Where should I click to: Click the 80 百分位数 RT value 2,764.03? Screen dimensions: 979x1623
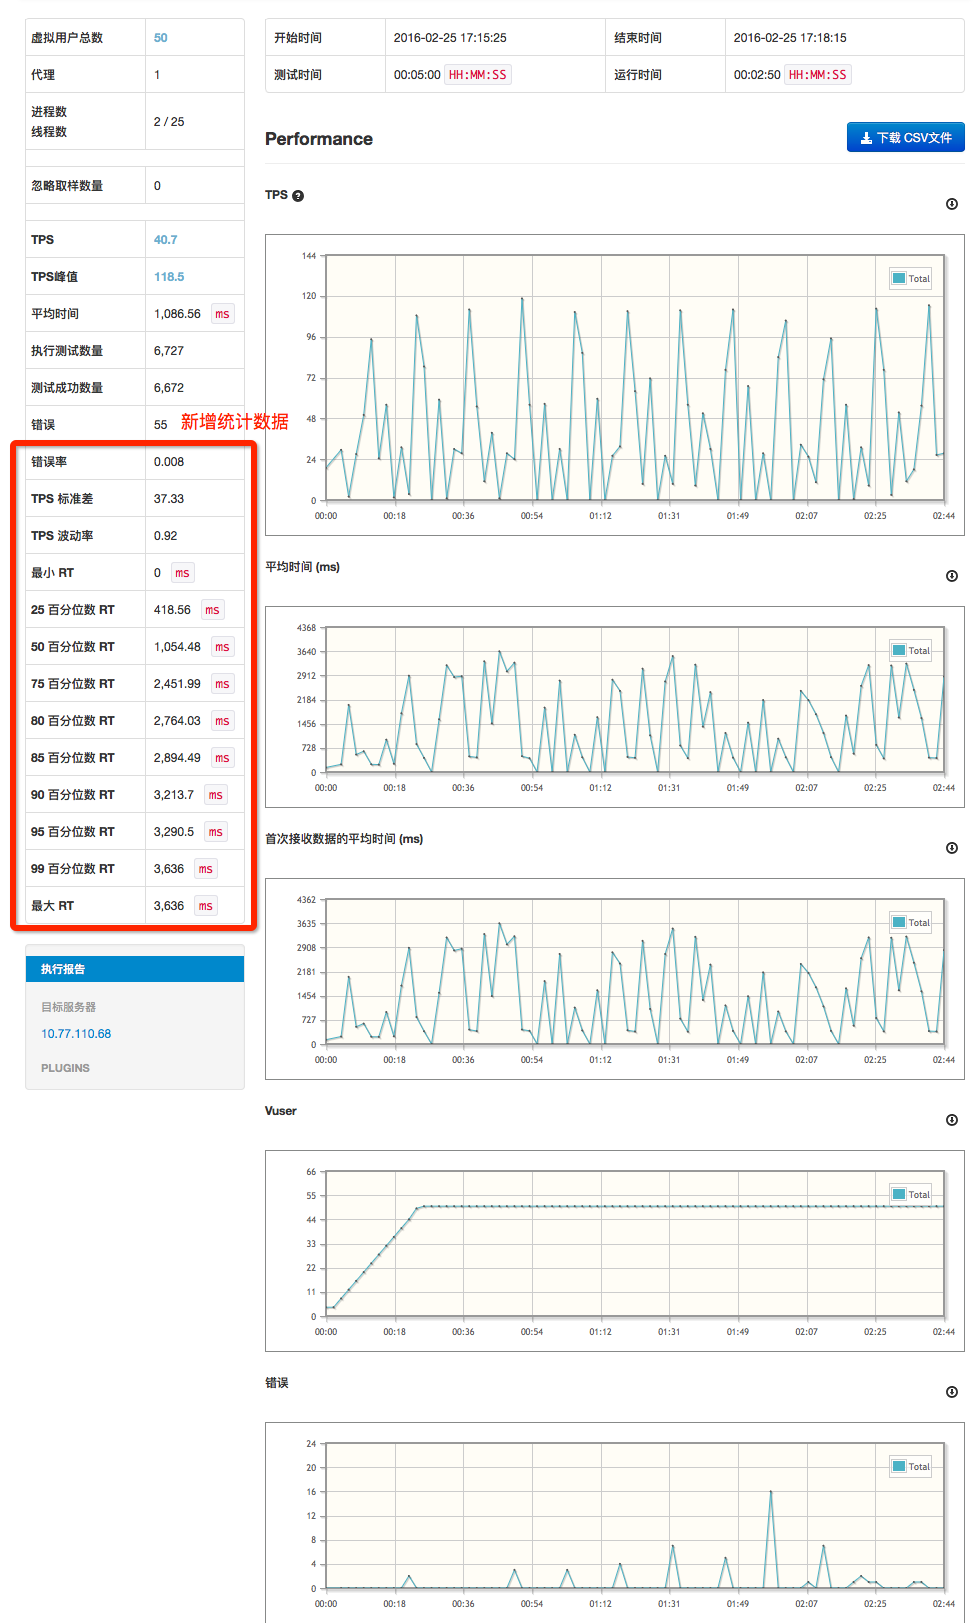coord(177,721)
